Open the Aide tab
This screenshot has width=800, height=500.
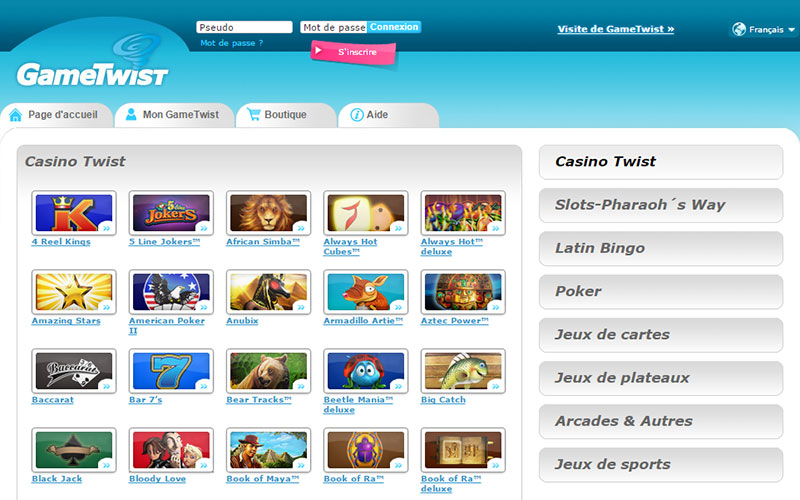[x=389, y=115]
